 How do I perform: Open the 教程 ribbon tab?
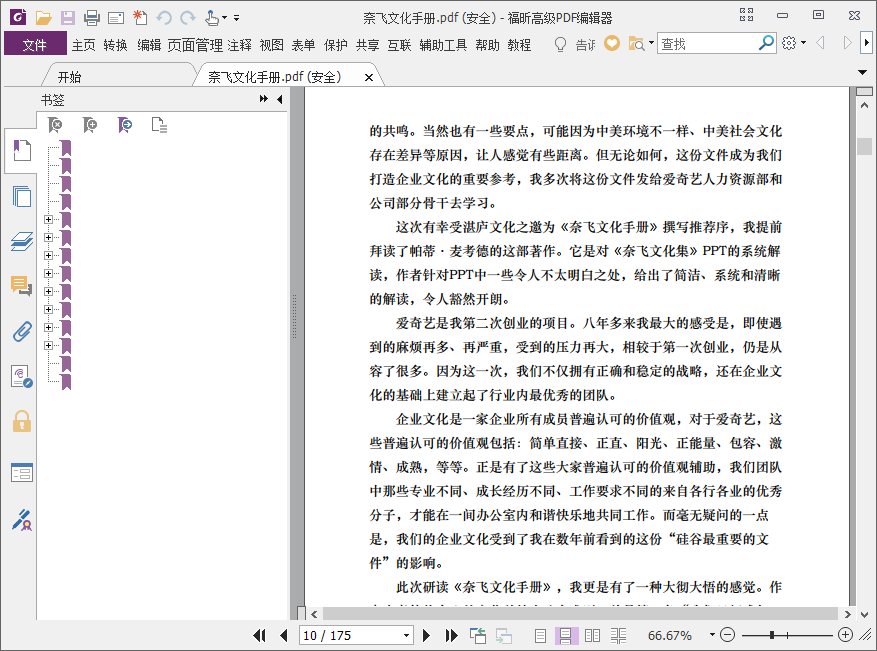[519, 45]
